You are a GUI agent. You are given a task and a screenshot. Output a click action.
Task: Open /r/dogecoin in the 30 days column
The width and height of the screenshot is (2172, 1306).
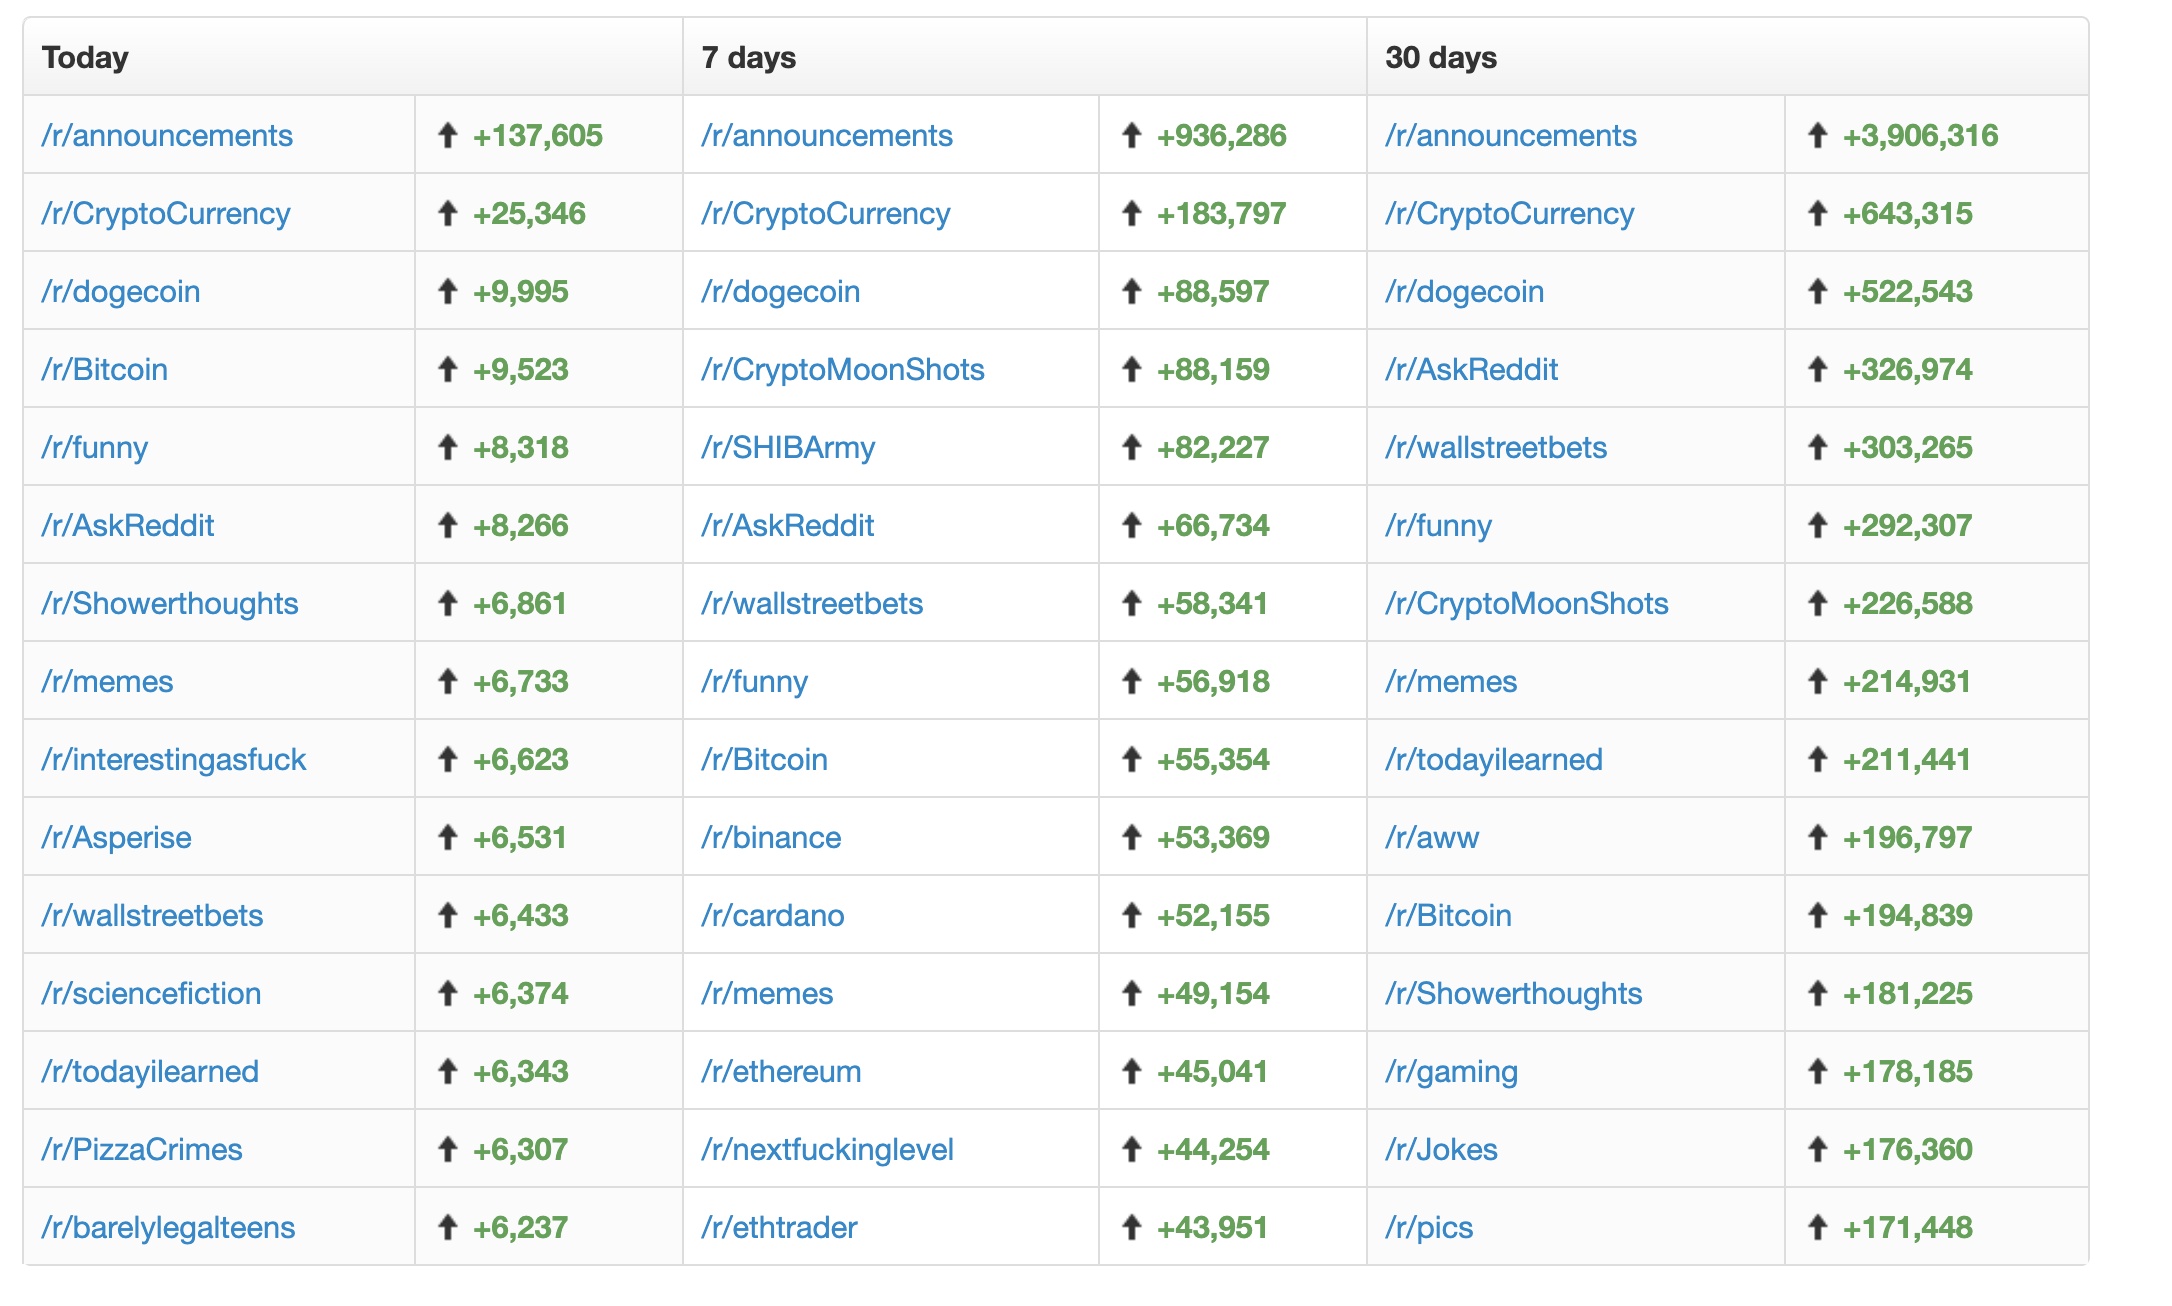tap(1465, 291)
